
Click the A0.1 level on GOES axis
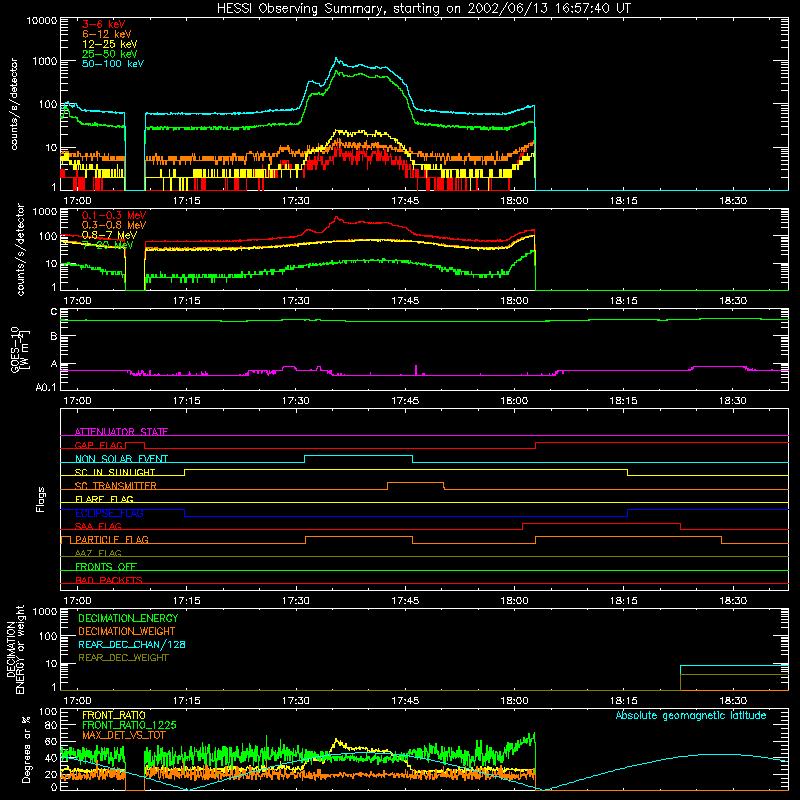[46, 387]
